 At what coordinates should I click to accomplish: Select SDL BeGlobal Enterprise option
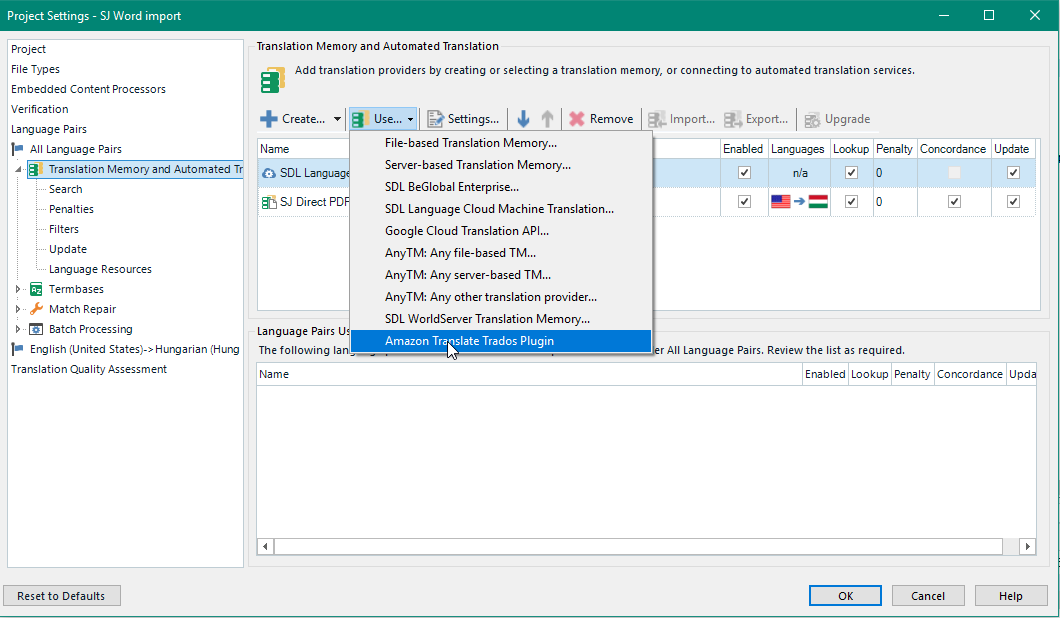point(501,187)
